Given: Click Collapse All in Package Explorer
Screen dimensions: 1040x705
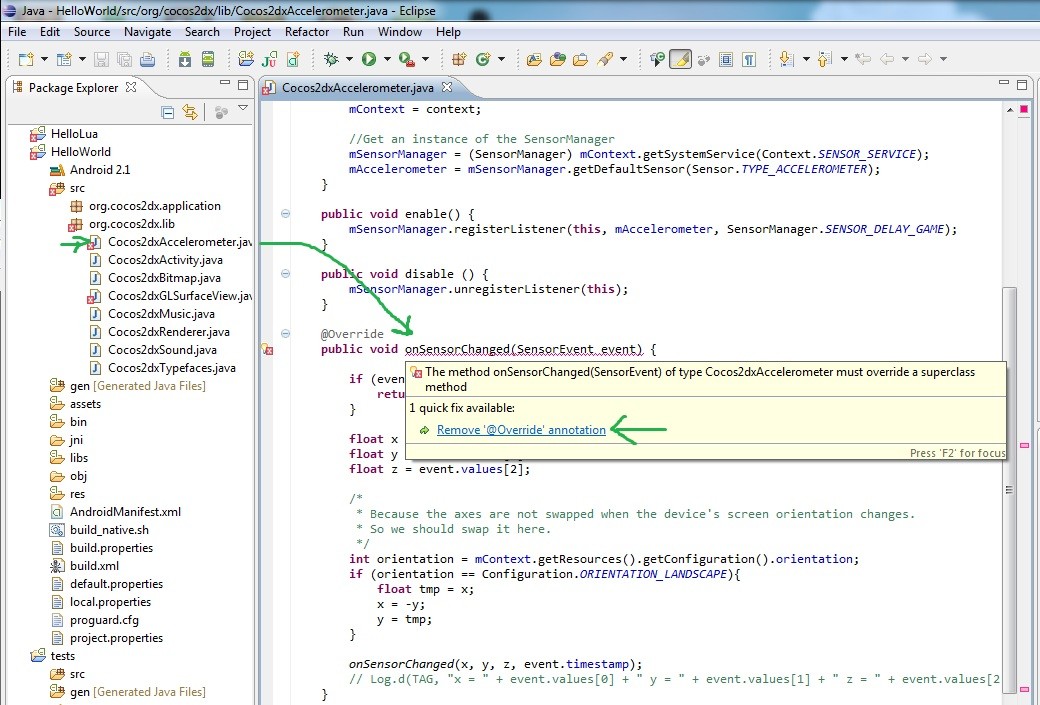Looking at the screenshot, I should (x=168, y=113).
